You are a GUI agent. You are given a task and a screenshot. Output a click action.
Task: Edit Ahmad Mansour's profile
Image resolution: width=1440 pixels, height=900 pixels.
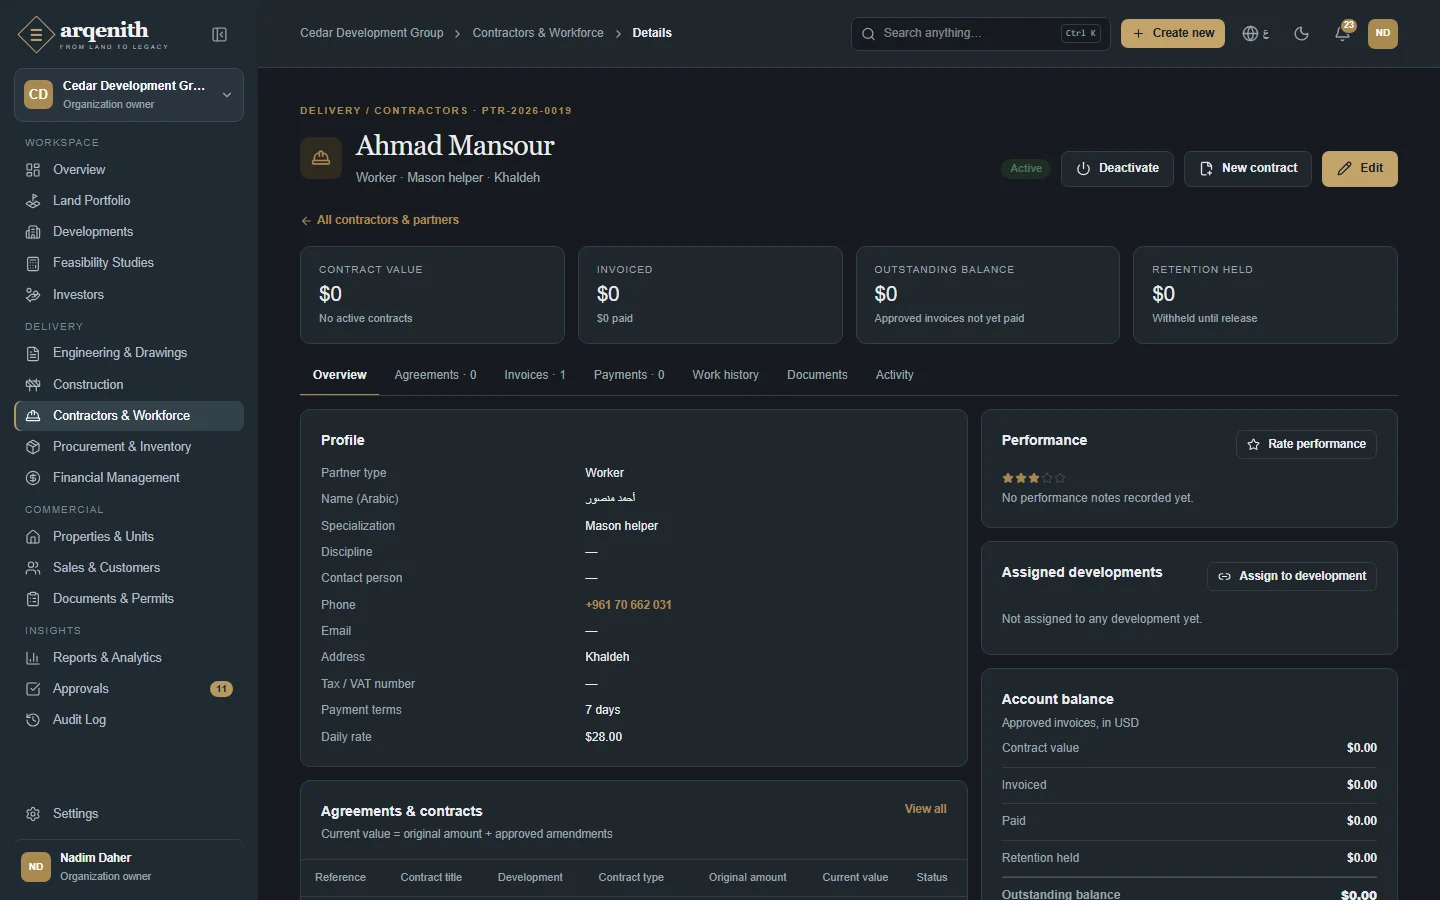(1360, 169)
